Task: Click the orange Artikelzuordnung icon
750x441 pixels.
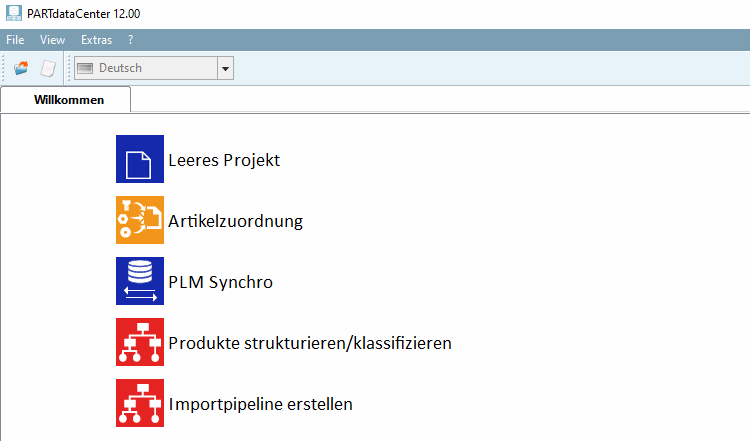Action: coord(140,220)
